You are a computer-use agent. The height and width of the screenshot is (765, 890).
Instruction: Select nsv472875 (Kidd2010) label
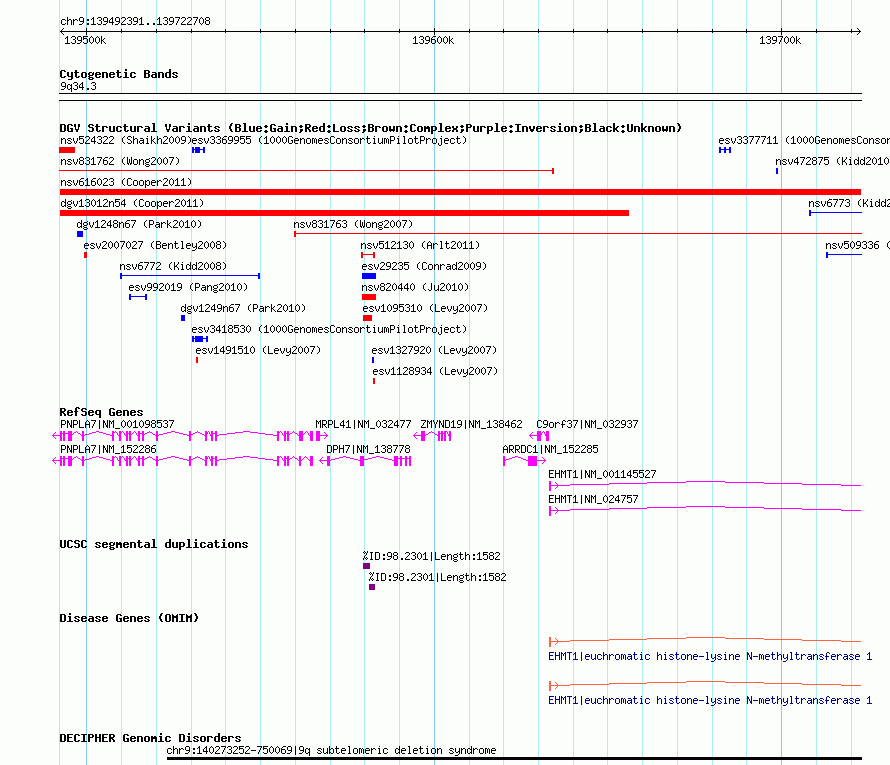pos(832,161)
